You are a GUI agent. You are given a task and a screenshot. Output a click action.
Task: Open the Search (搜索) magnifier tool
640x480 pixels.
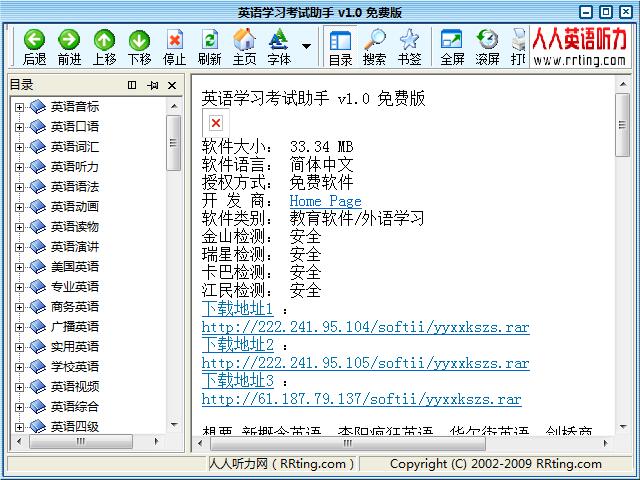(374, 40)
